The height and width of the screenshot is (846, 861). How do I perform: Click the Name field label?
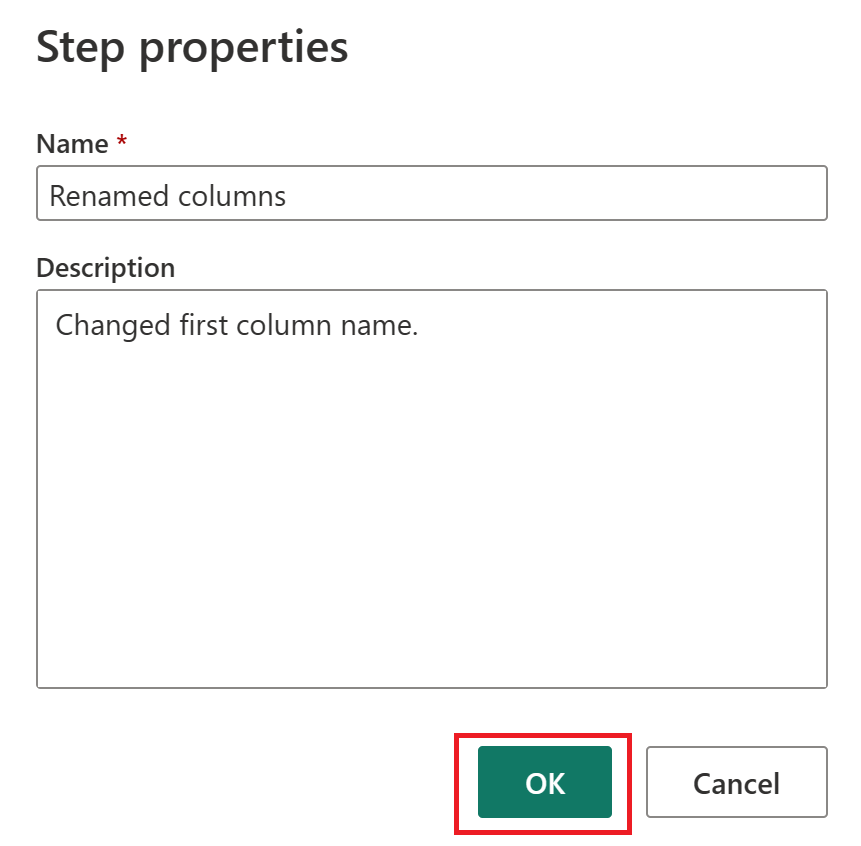[71, 144]
